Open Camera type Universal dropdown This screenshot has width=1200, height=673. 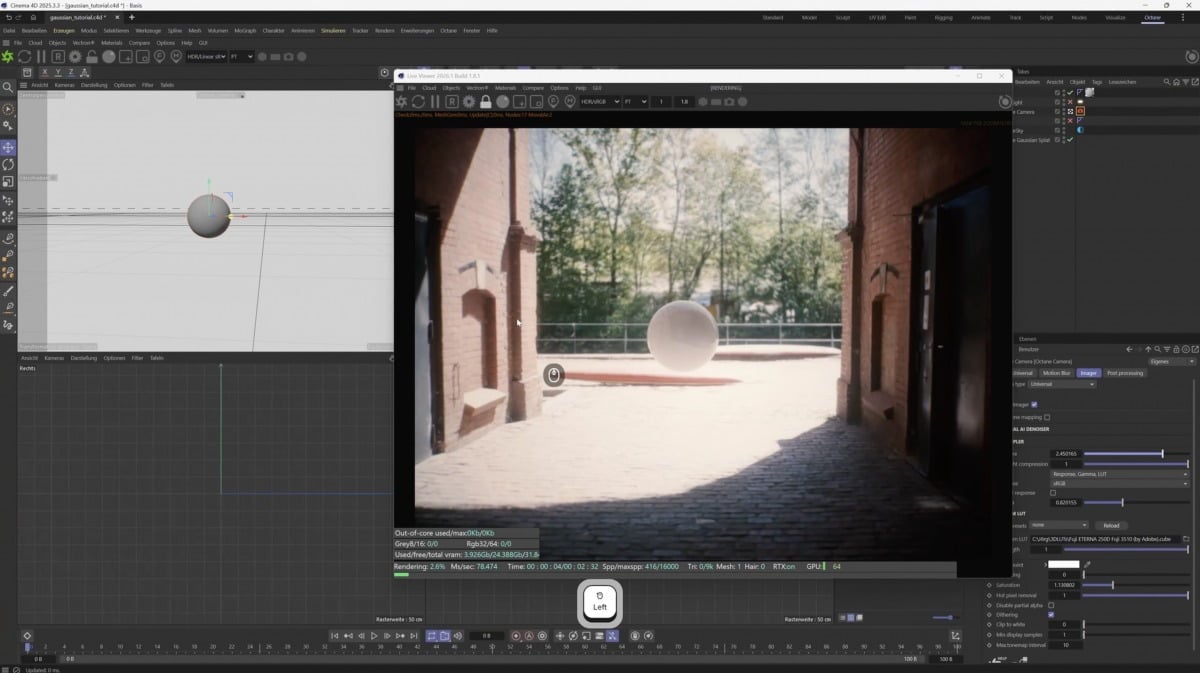click(1062, 384)
